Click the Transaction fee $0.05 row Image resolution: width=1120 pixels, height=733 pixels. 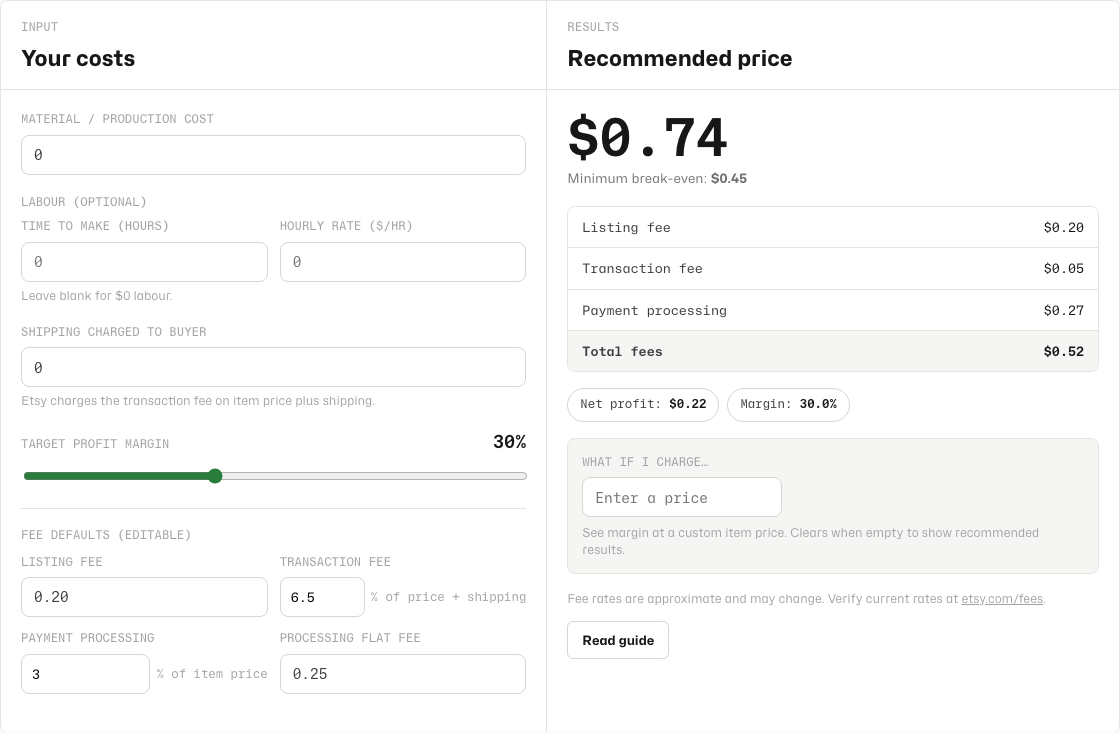click(x=833, y=269)
